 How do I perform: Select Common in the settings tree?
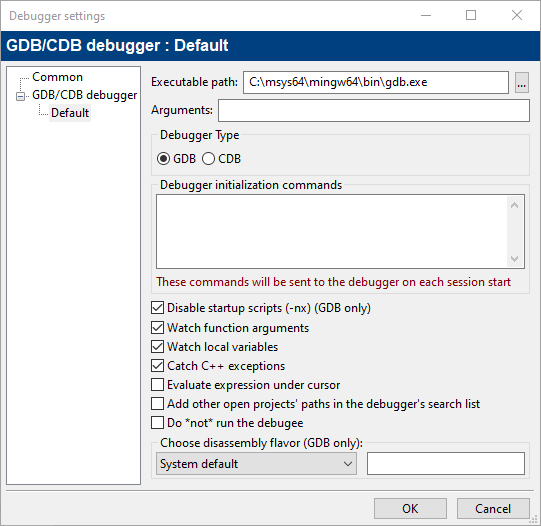point(57,77)
